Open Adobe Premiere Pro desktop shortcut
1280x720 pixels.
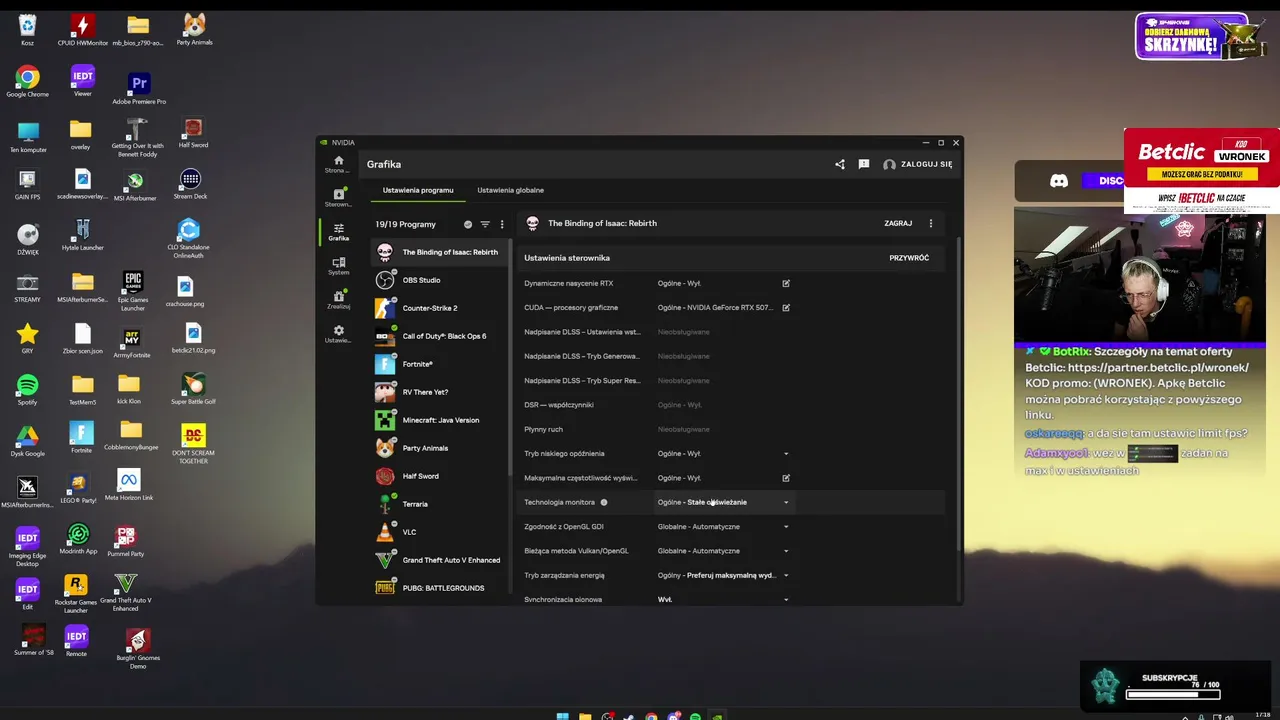coord(139,89)
